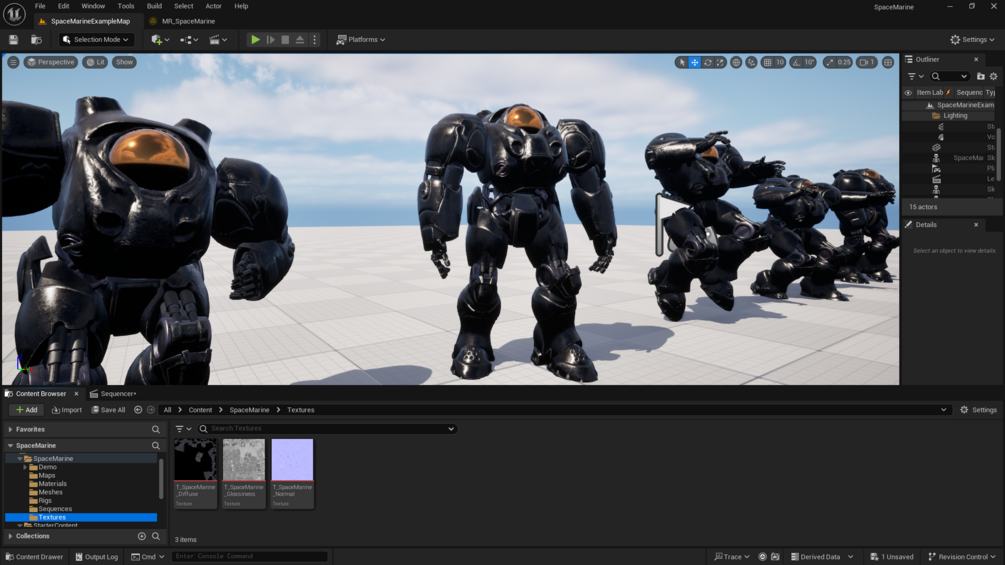Screen dimensions: 1005x565
Task: Click Search Textures input field
Action: click(x=327, y=429)
